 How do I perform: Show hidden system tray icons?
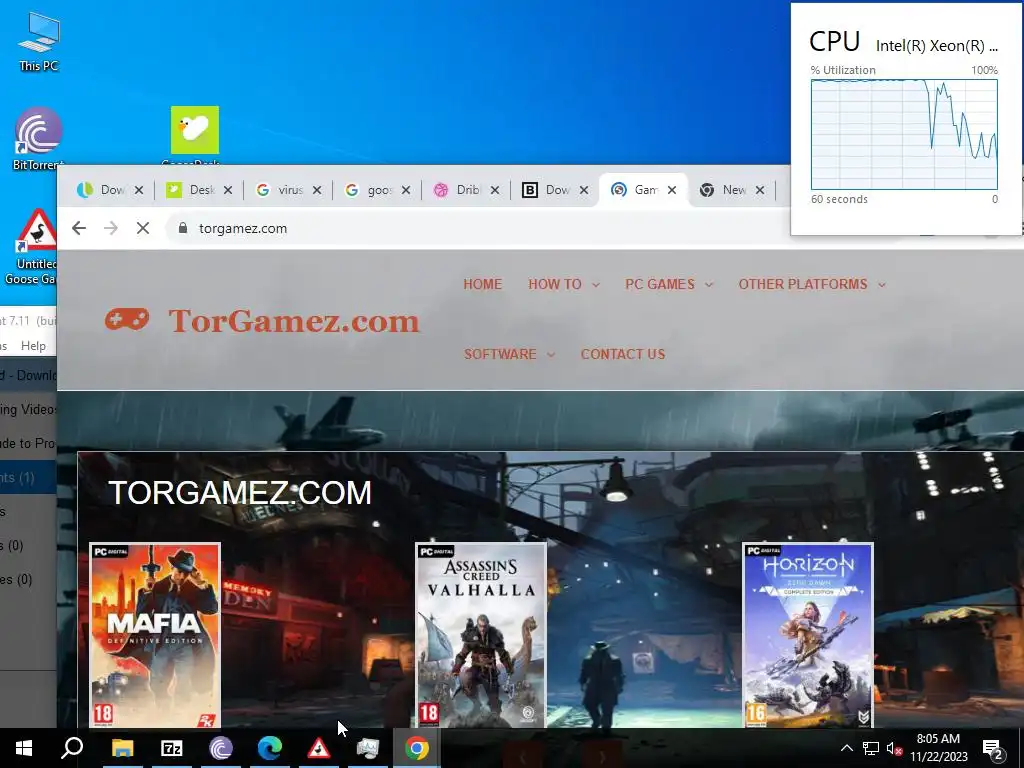tap(846, 748)
